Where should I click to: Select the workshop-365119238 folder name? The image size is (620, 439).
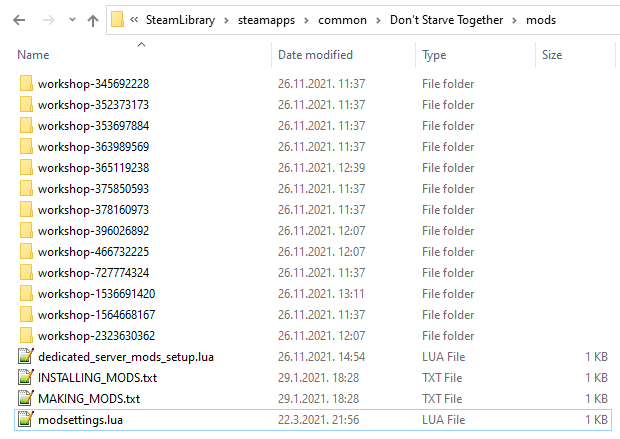tap(93, 168)
